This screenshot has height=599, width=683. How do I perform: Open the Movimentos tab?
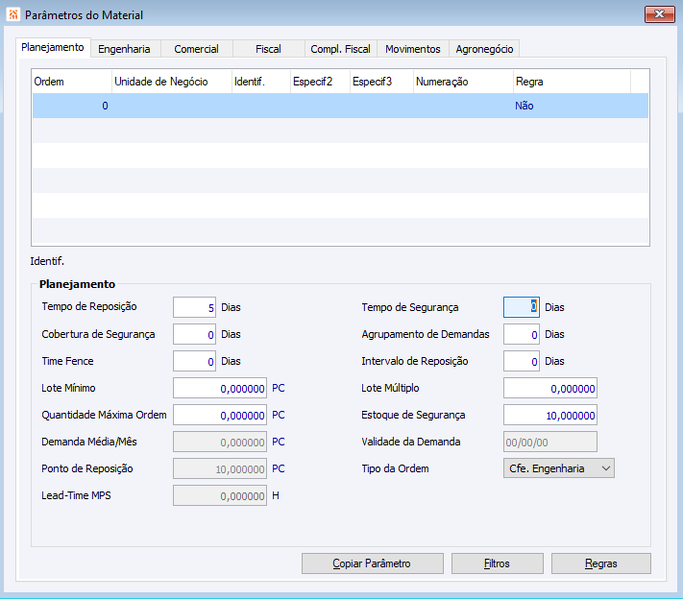click(x=413, y=49)
